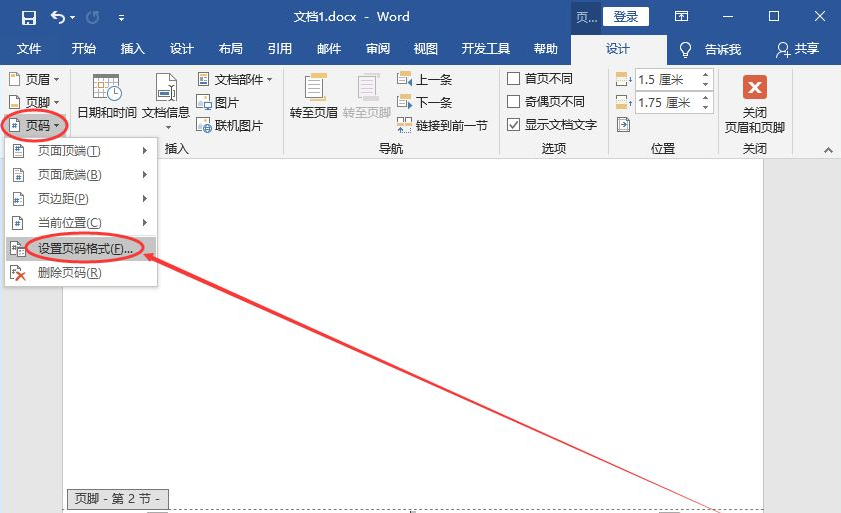841x513 pixels.
Task: Expand the Header dropdown
Action: [34, 79]
